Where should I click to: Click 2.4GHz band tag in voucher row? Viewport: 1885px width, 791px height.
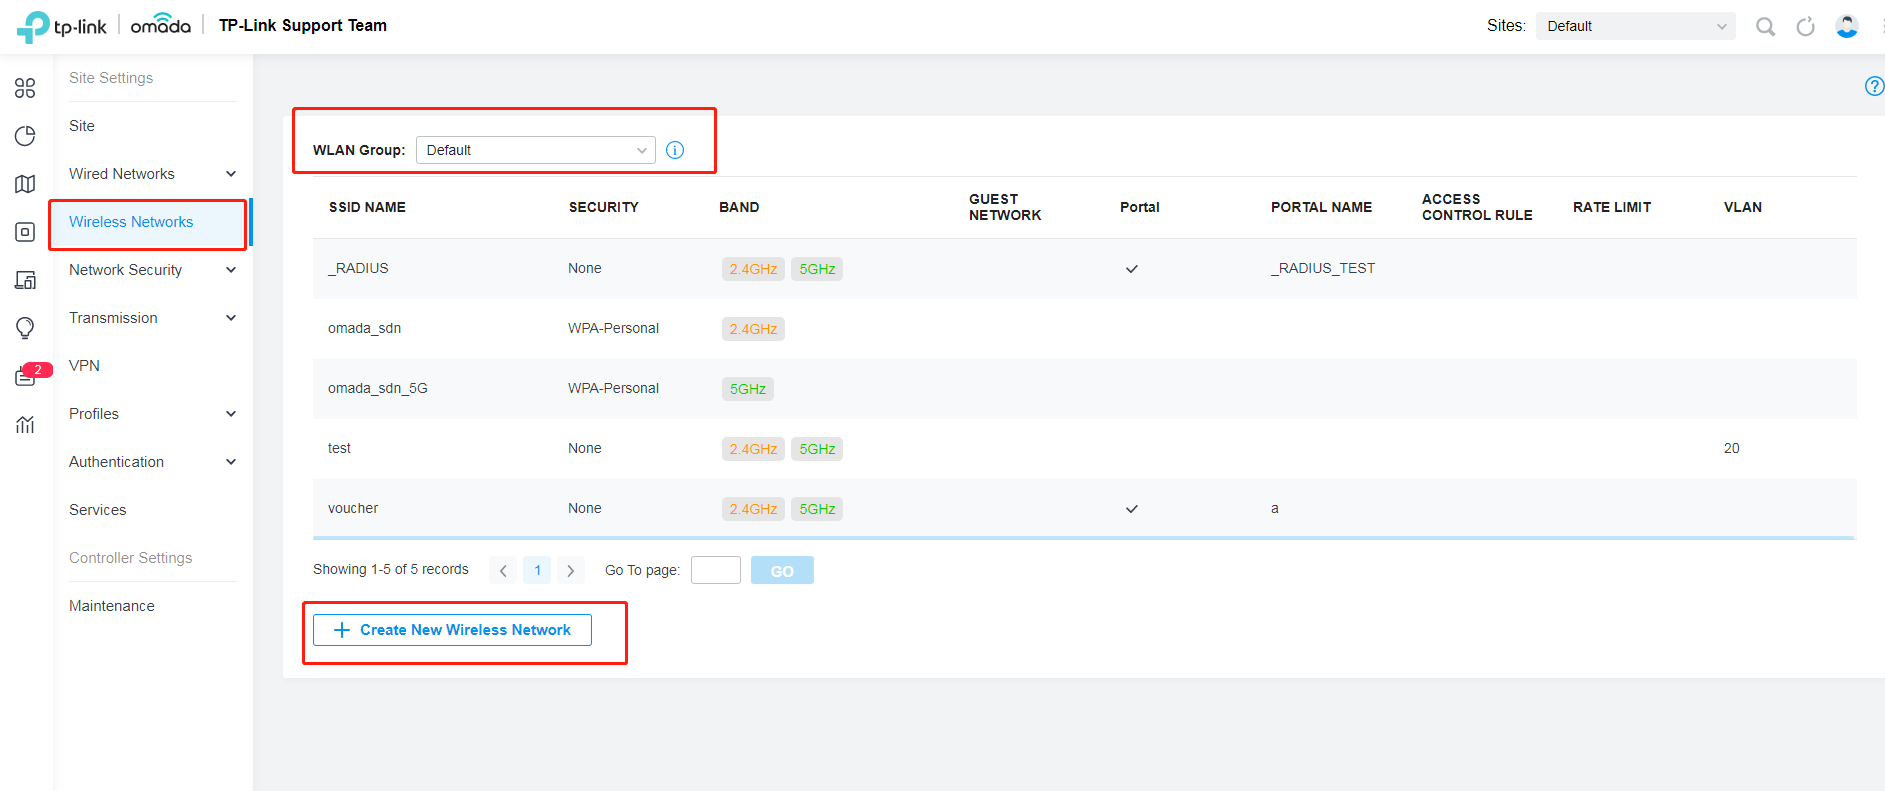pos(753,509)
